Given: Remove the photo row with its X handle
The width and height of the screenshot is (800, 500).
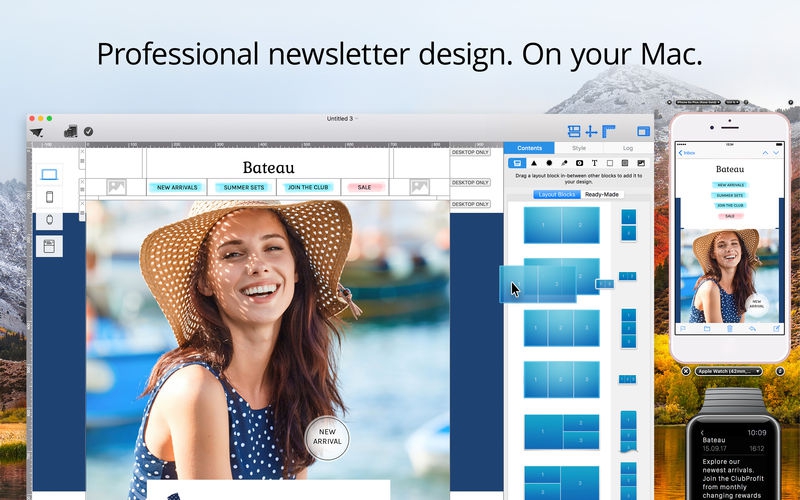Looking at the screenshot, I should coord(82,203).
